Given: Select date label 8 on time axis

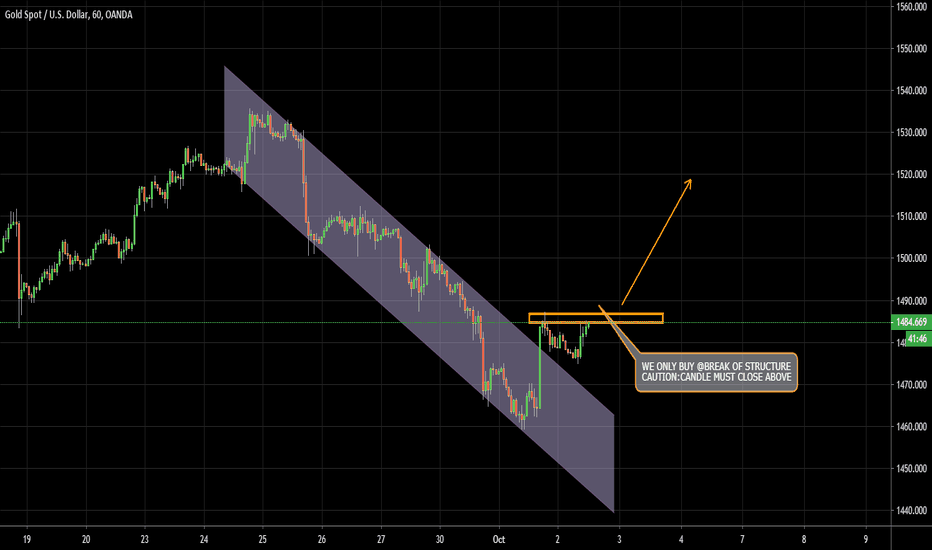Looking at the screenshot, I should point(804,540).
